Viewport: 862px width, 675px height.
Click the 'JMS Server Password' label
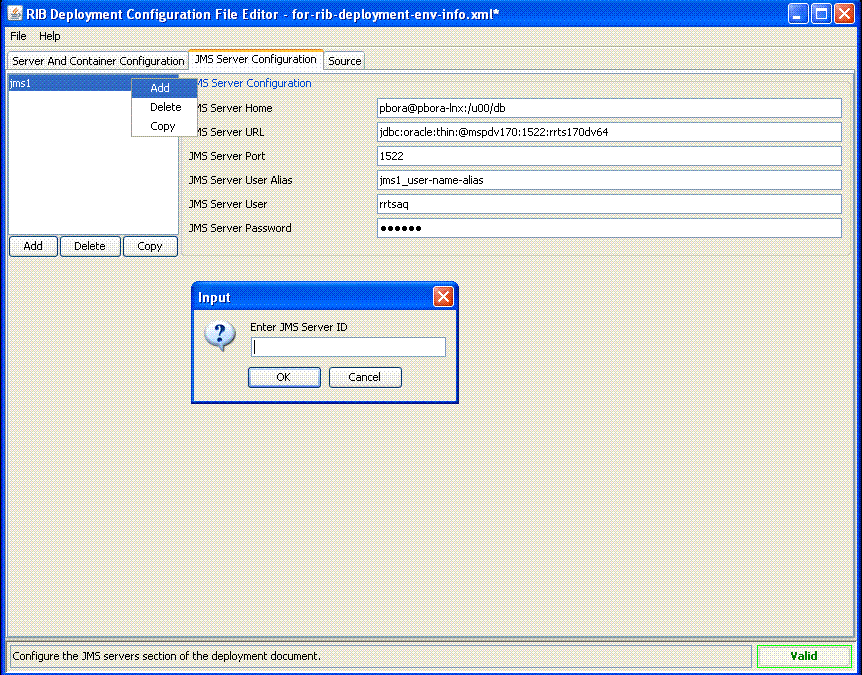(x=240, y=228)
